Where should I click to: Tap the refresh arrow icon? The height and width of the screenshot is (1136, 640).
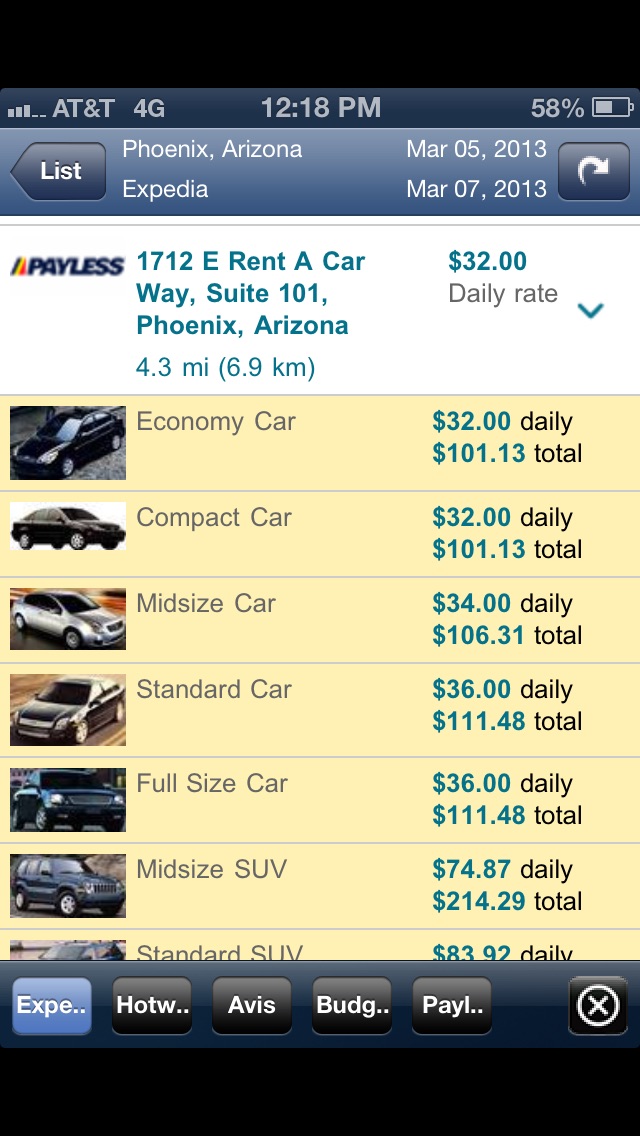[593, 171]
